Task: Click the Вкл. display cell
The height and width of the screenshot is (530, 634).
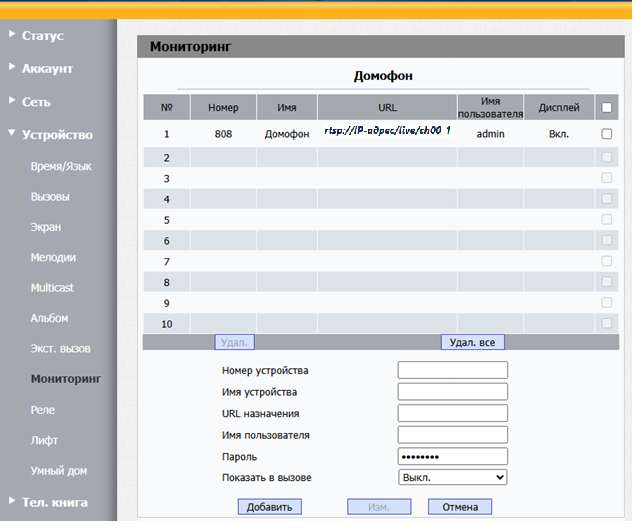Action: (x=559, y=134)
